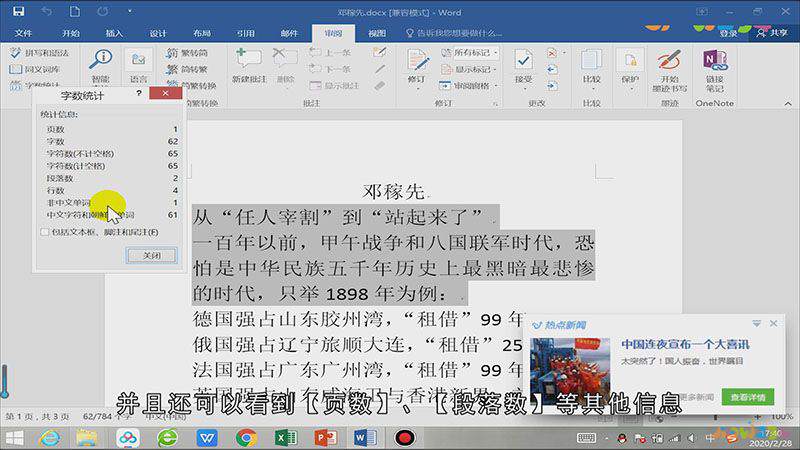800x450 pixels.
Task: Switch to the 插入 tab
Action: 114,33
